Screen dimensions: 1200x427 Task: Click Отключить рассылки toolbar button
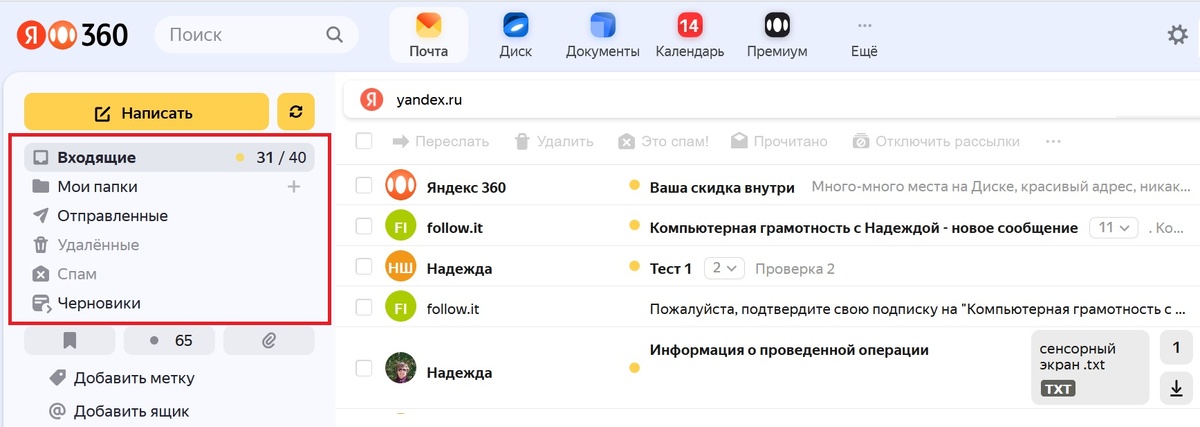point(936,141)
